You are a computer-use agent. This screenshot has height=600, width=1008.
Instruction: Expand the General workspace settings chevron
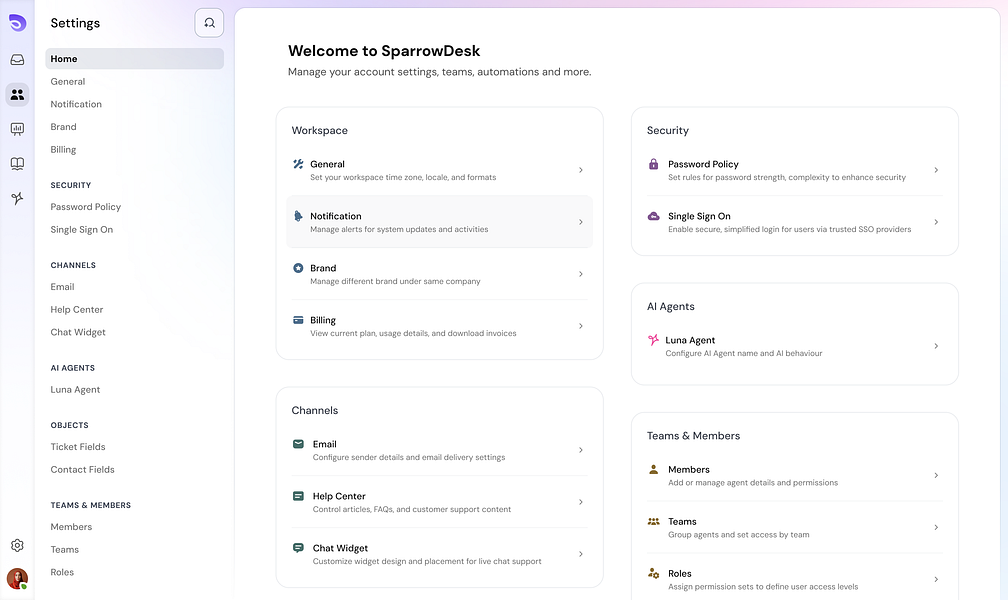[x=580, y=170]
